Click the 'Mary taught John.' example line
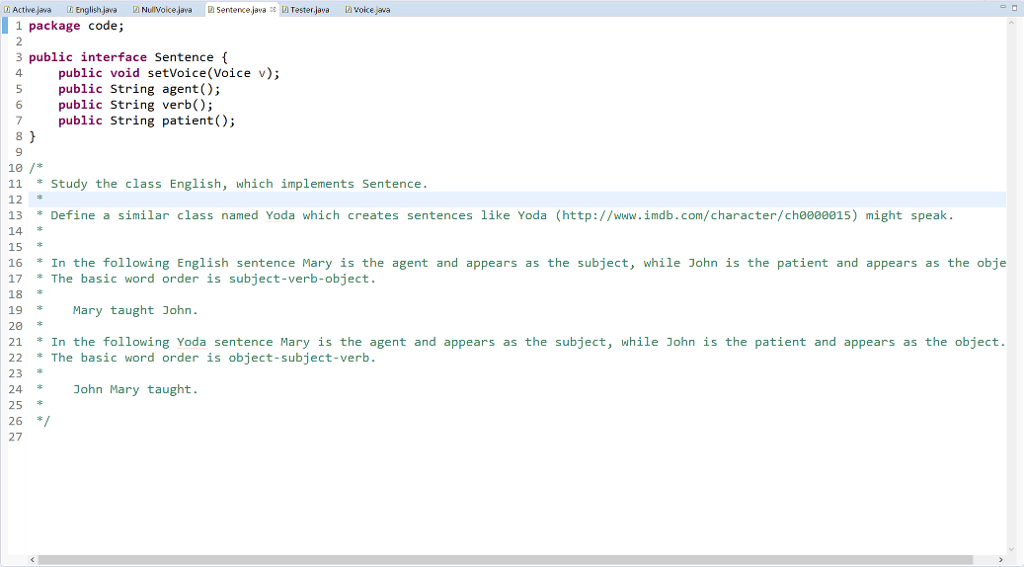 click(135, 310)
